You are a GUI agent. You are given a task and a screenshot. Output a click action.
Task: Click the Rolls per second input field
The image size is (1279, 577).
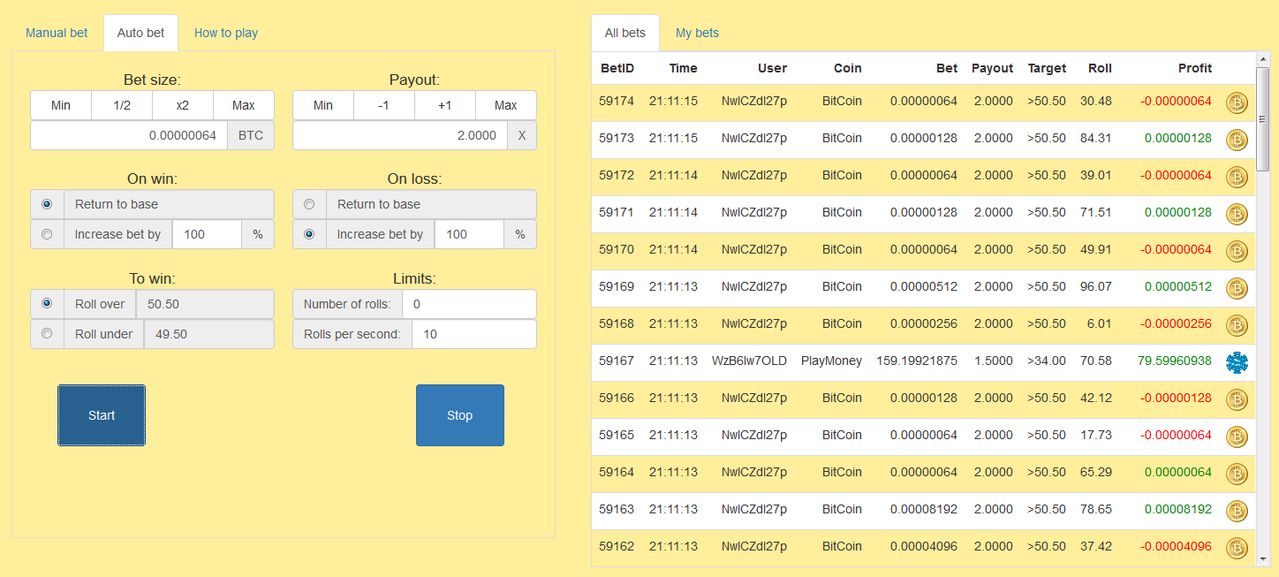(473, 334)
